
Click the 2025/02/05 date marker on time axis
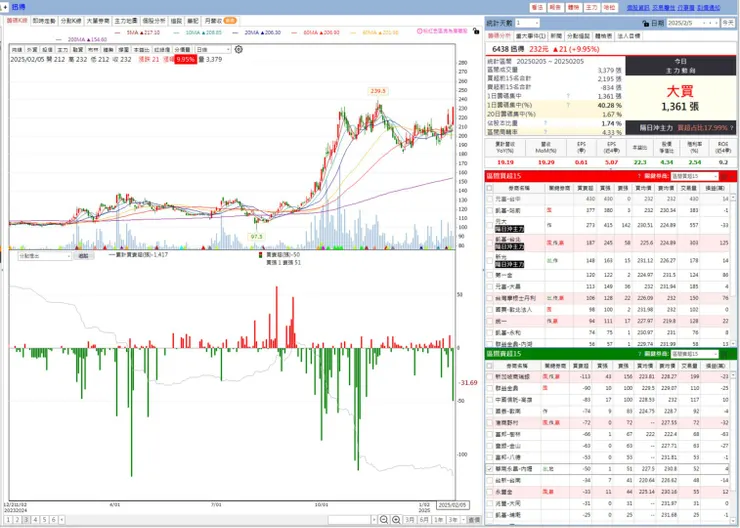pyautogui.click(x=453, y=505)
